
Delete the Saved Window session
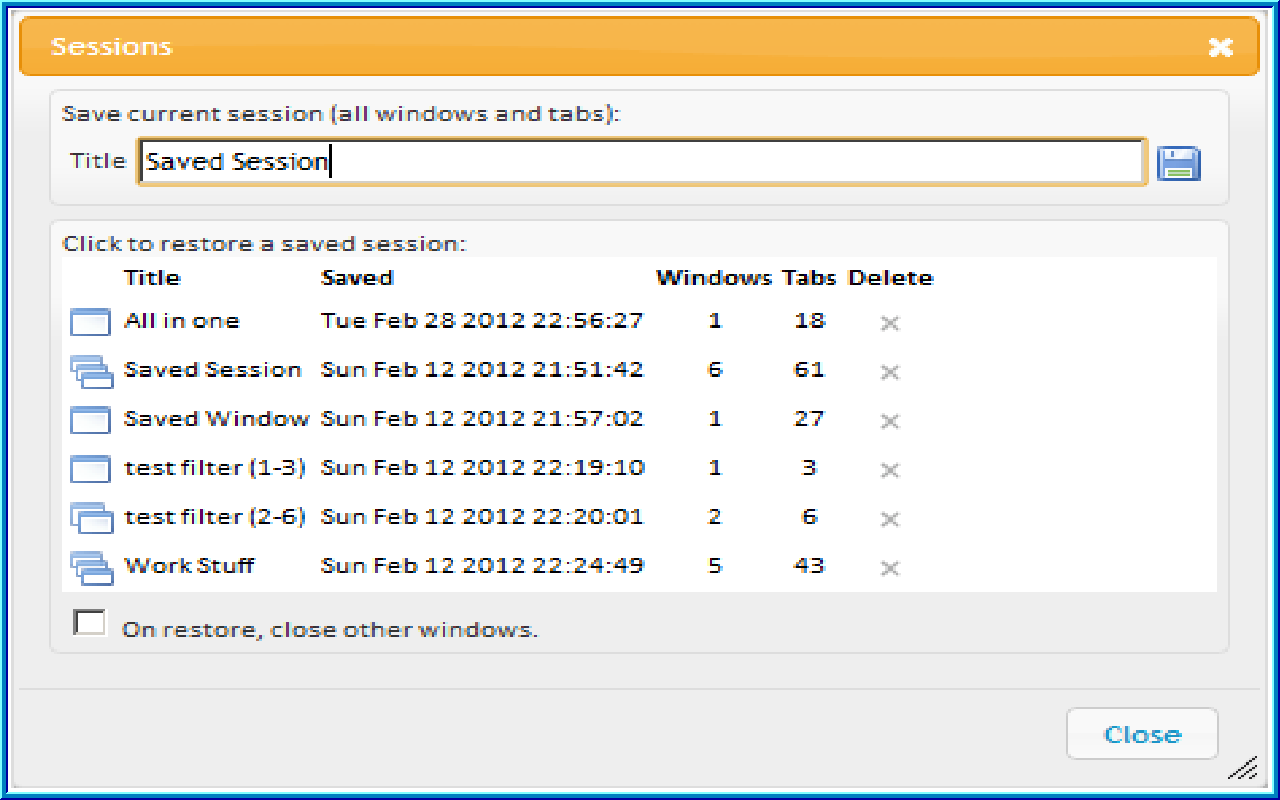click(x=889, y=421)
